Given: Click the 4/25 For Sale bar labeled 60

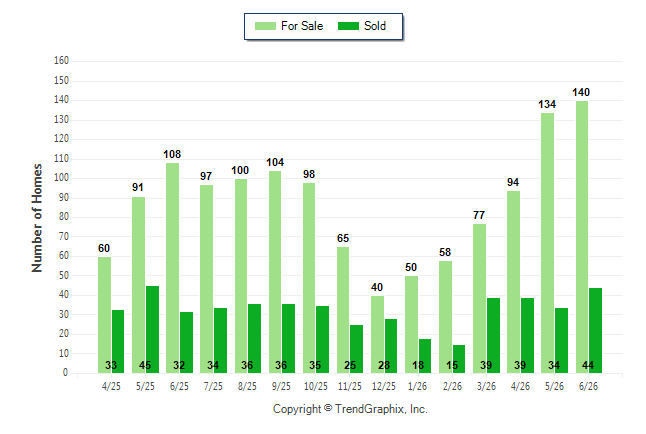Looking at the screenshot, I should point(105,315).
